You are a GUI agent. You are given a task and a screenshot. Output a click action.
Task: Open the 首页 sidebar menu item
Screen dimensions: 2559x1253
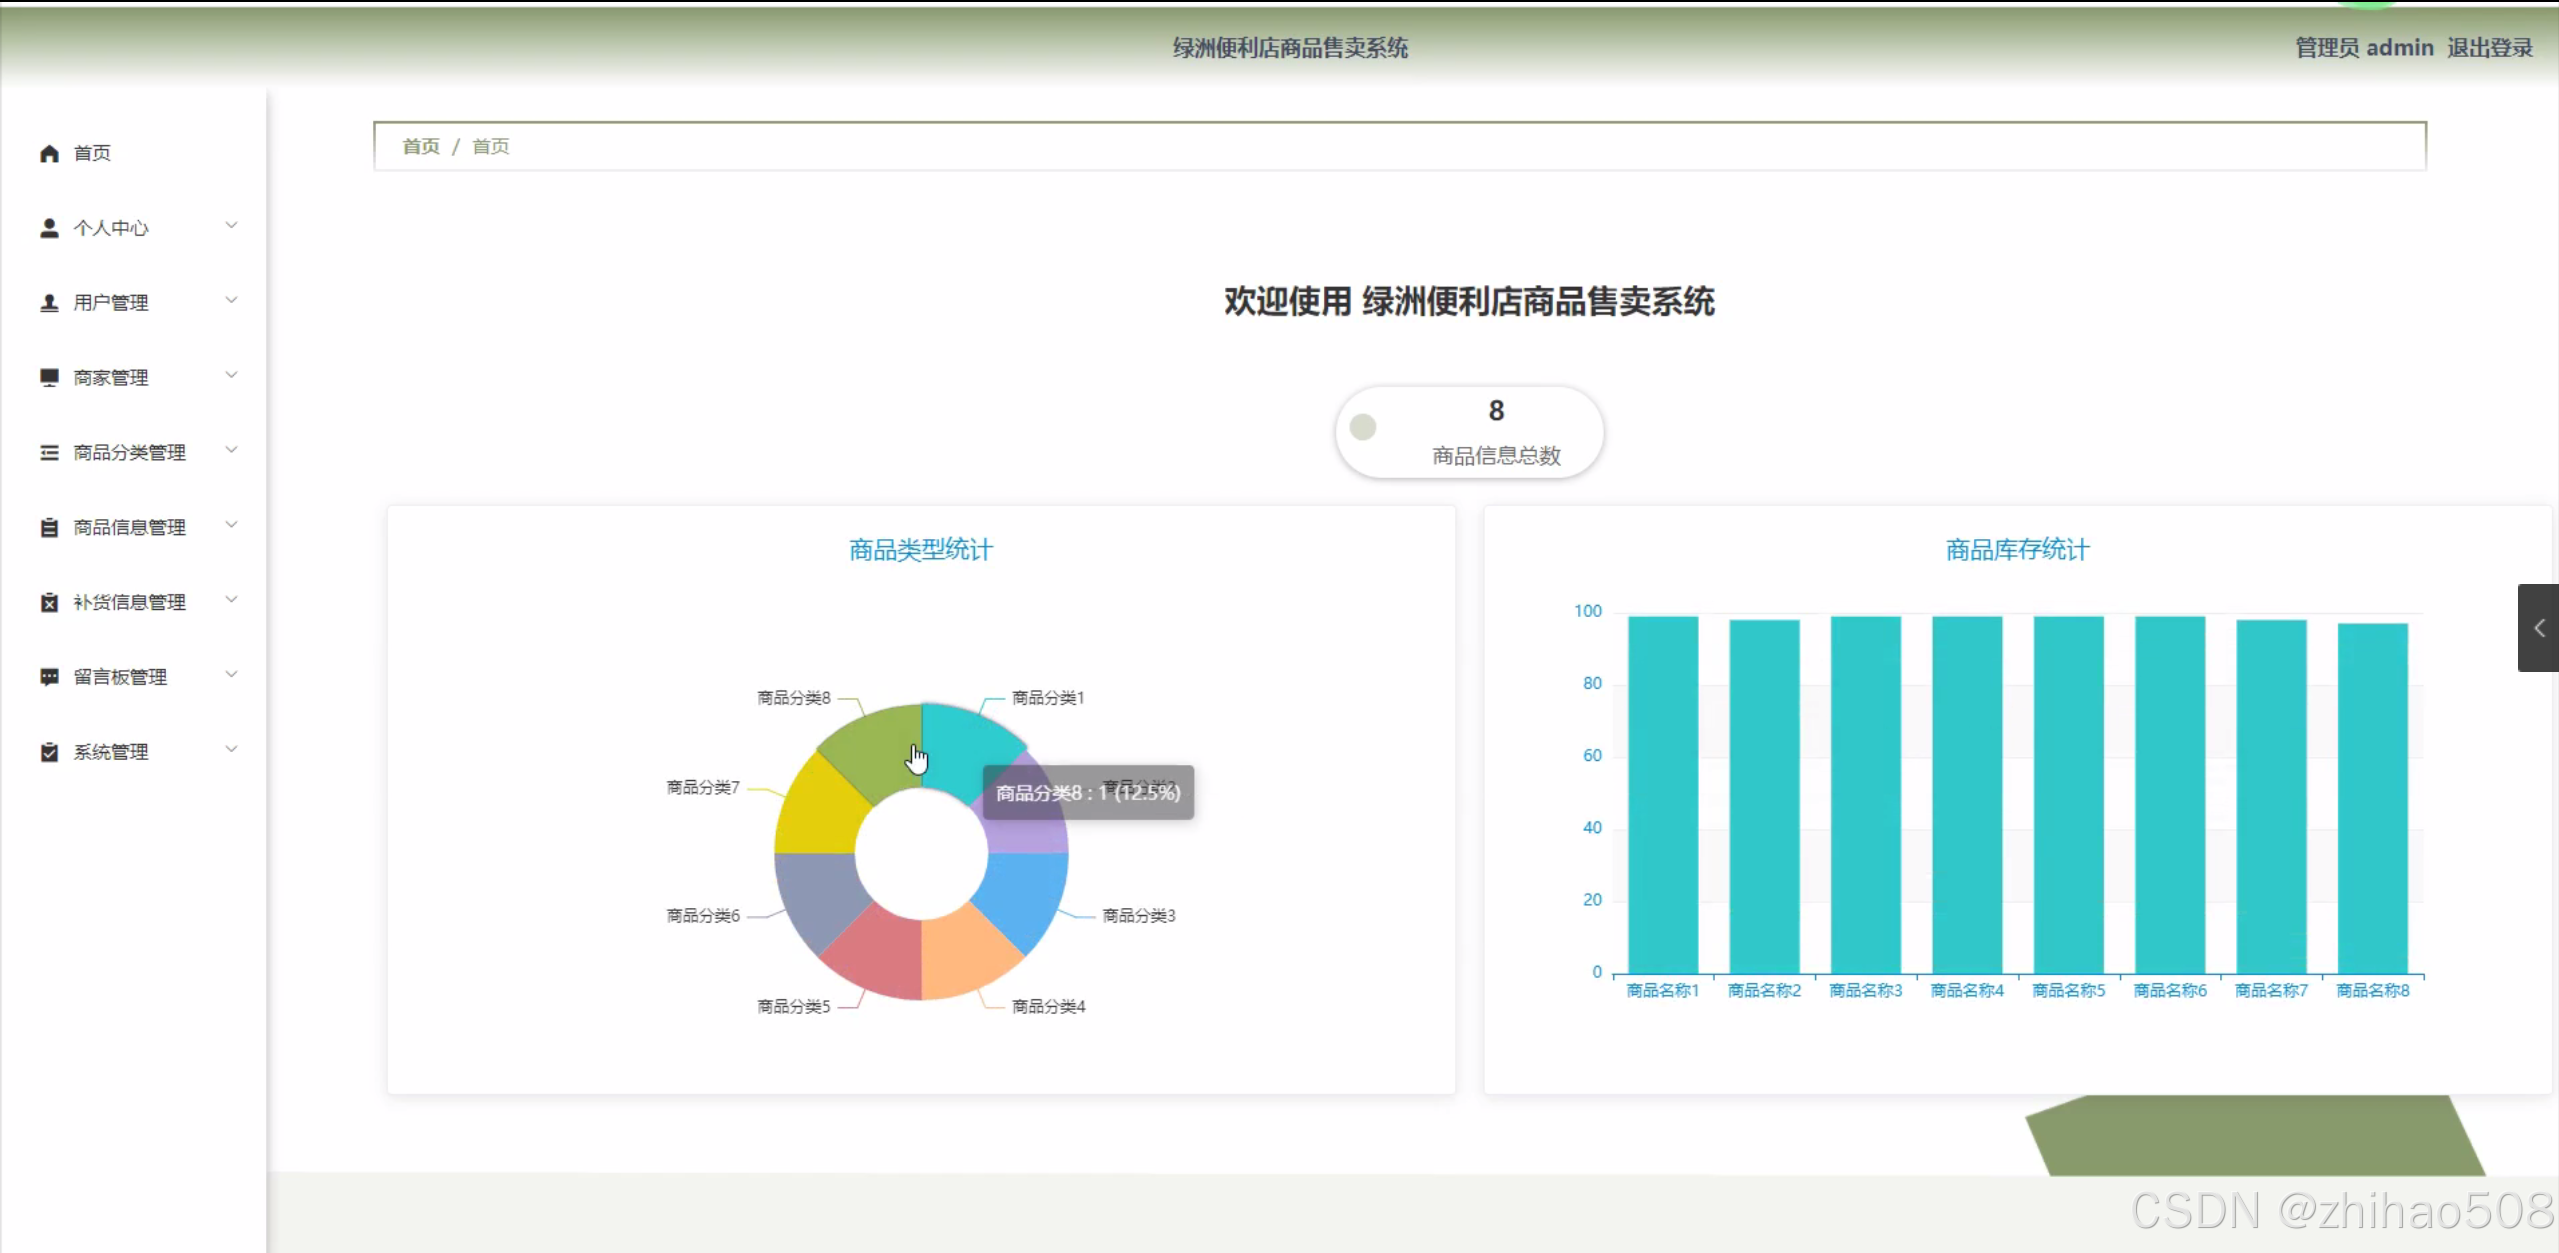pyautogui.click(x=92, y=153)
